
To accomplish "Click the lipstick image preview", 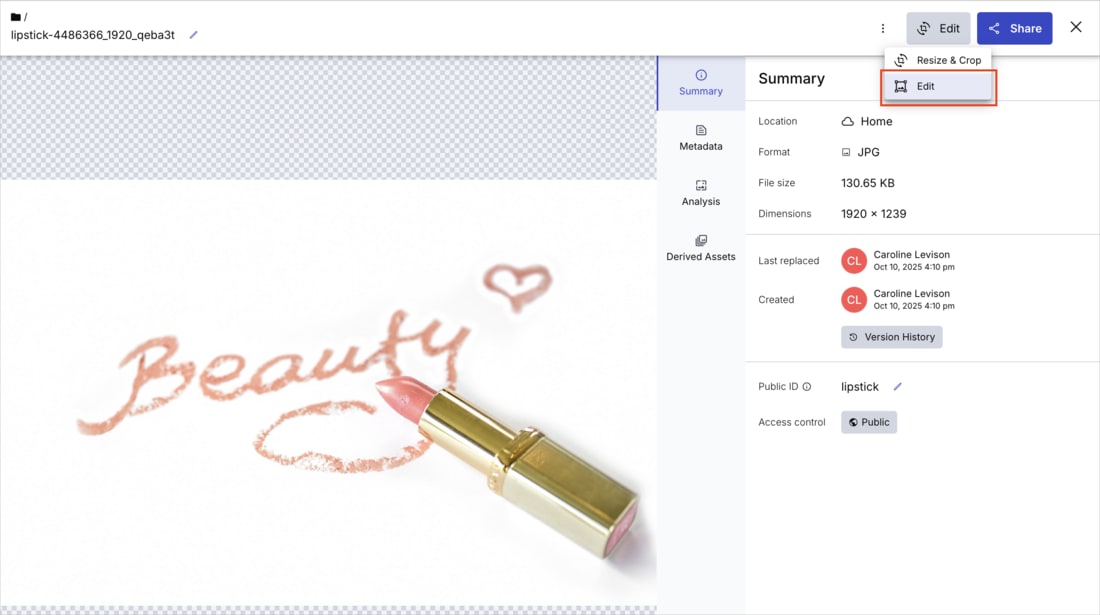I will point(328,390).
